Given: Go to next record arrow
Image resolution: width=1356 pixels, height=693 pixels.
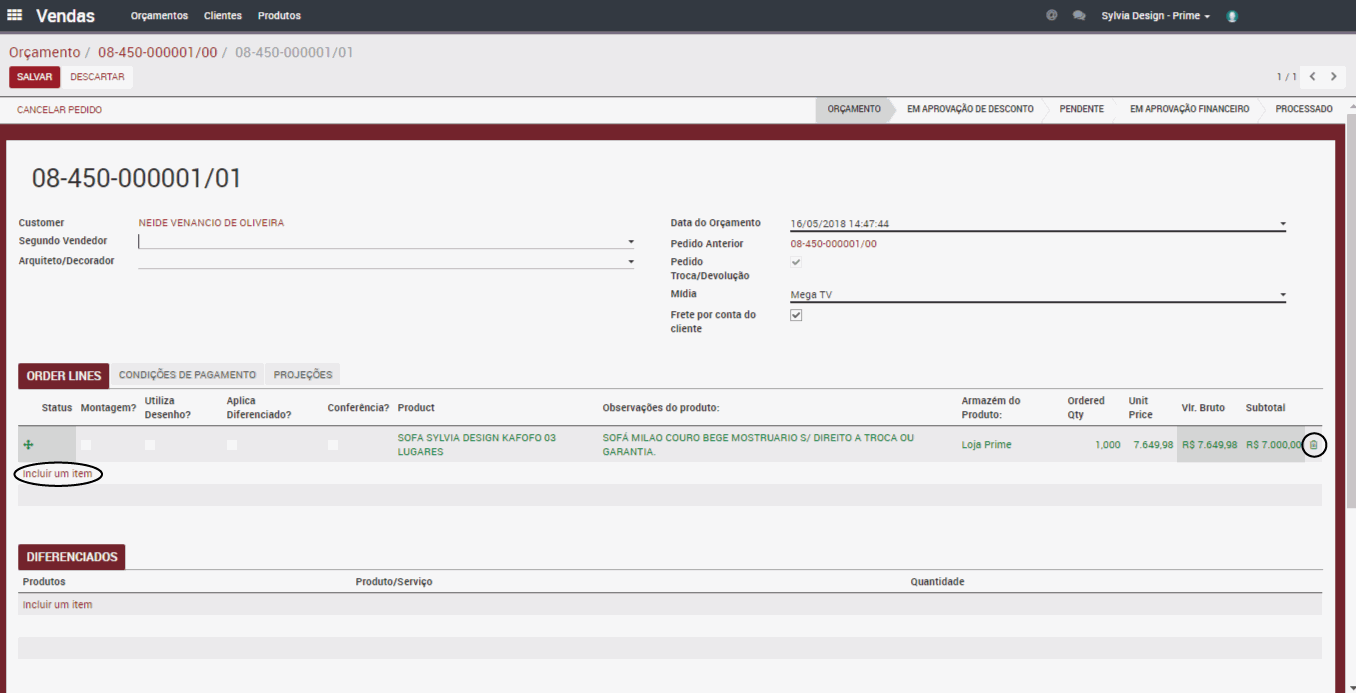Looking at the screenshot, I should 1334,77.
